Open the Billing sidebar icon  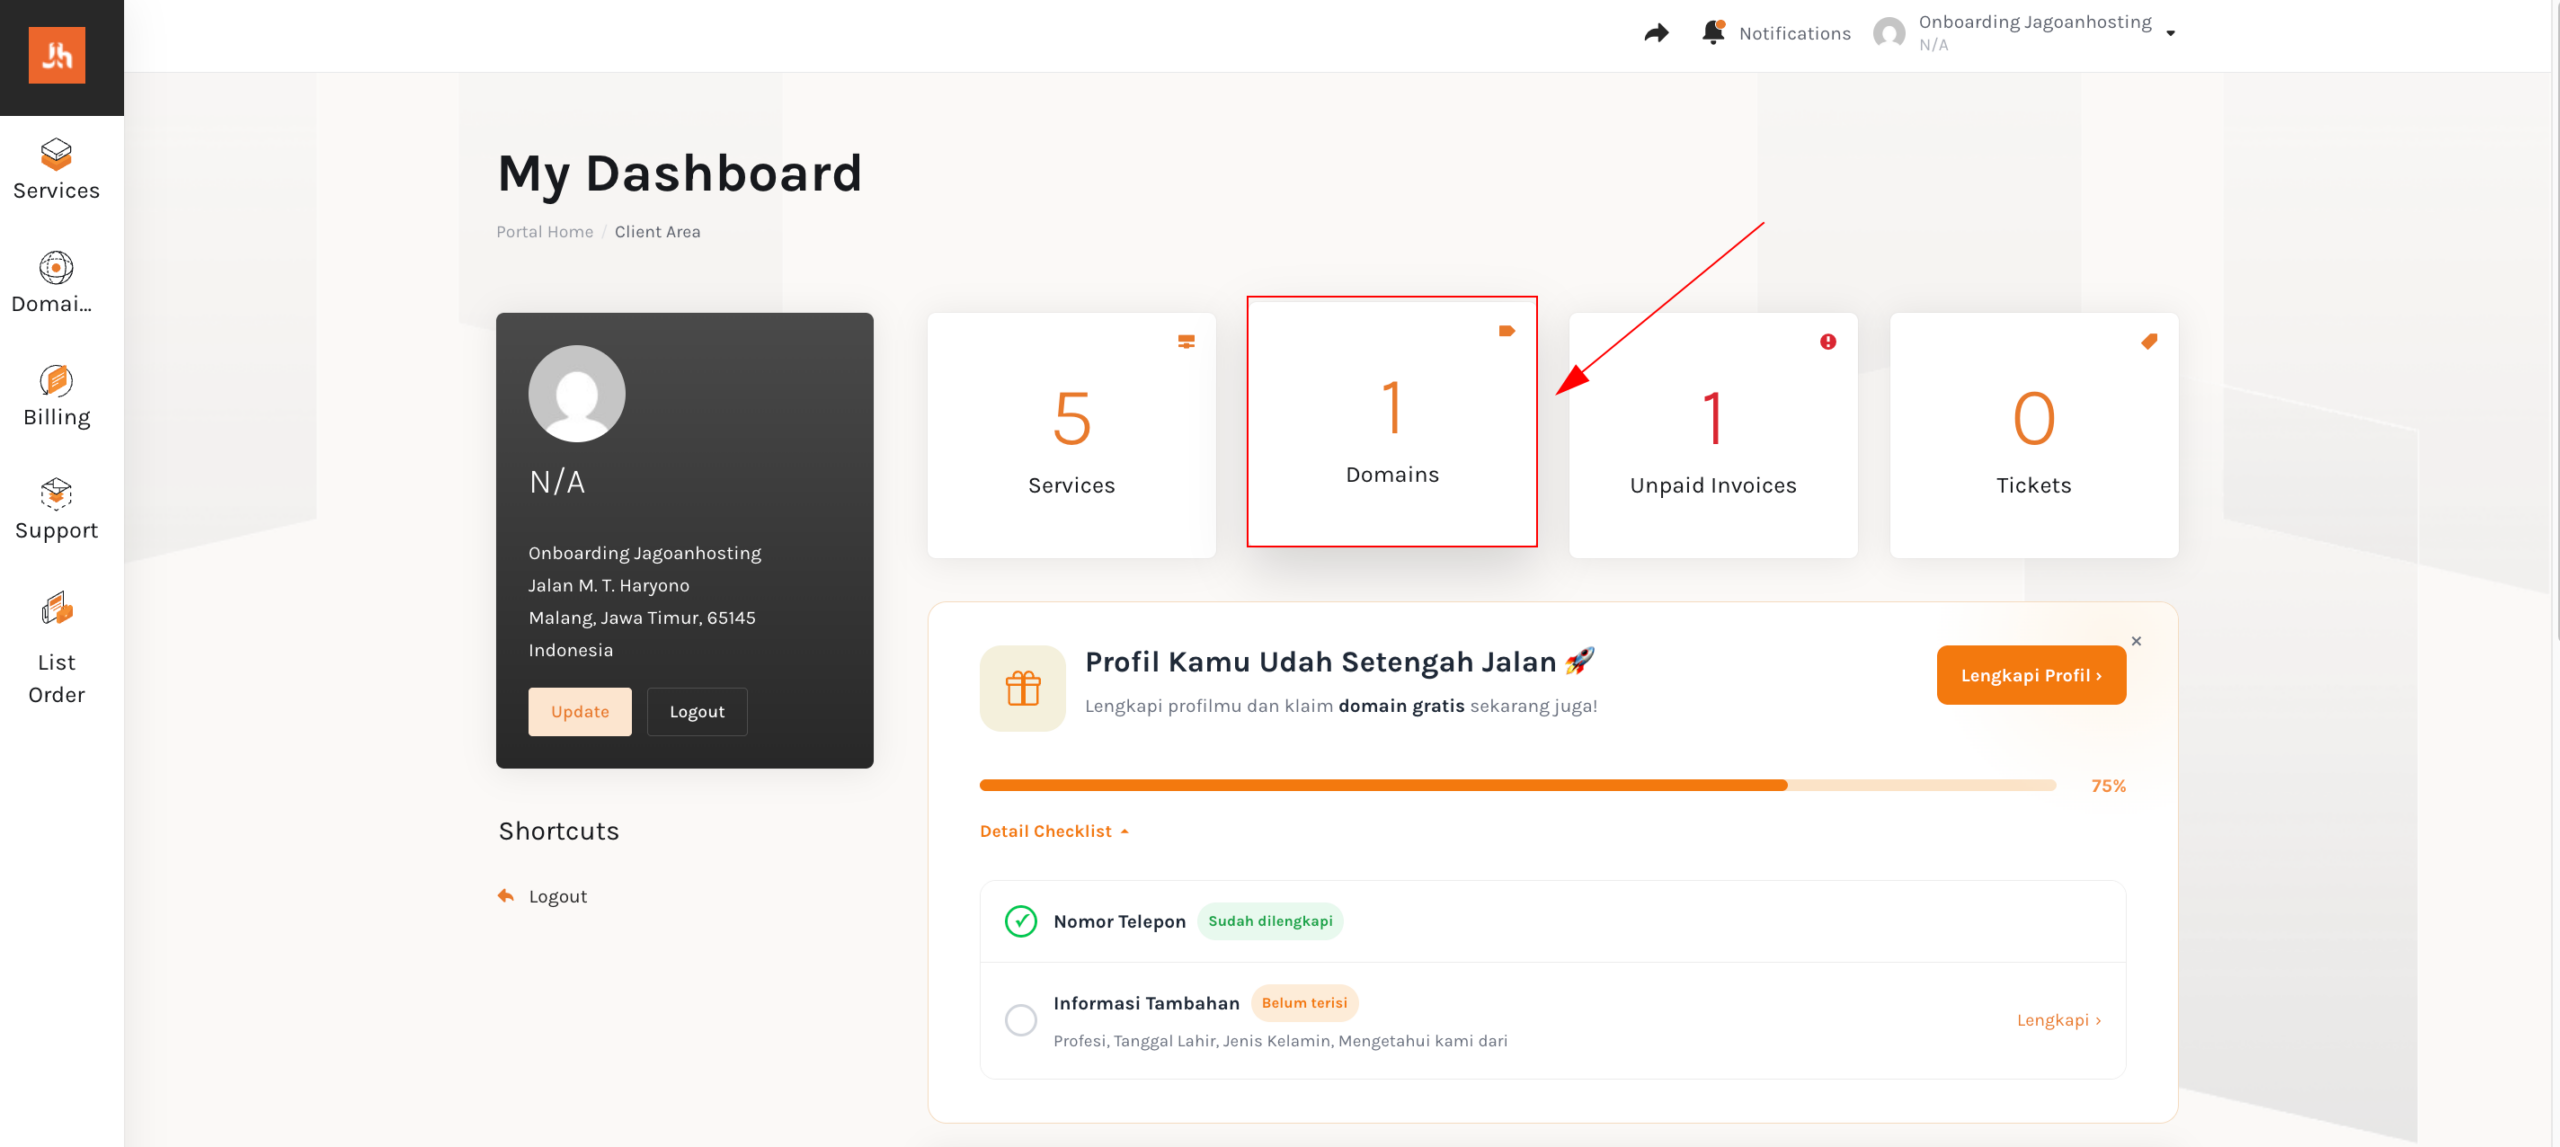point(56,381)
